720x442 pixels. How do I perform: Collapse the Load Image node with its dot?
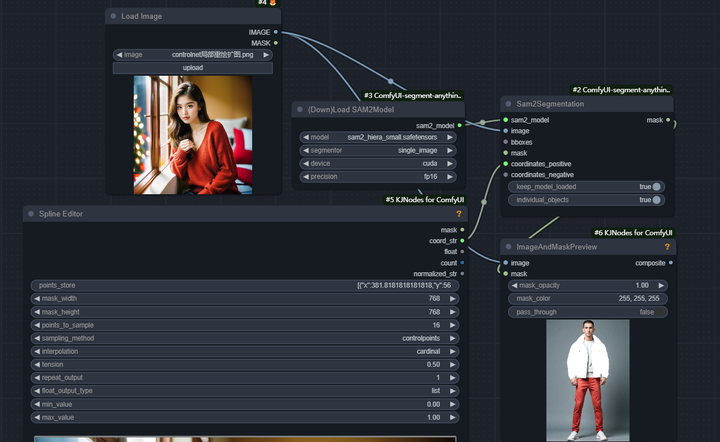(x=113, y=16)
